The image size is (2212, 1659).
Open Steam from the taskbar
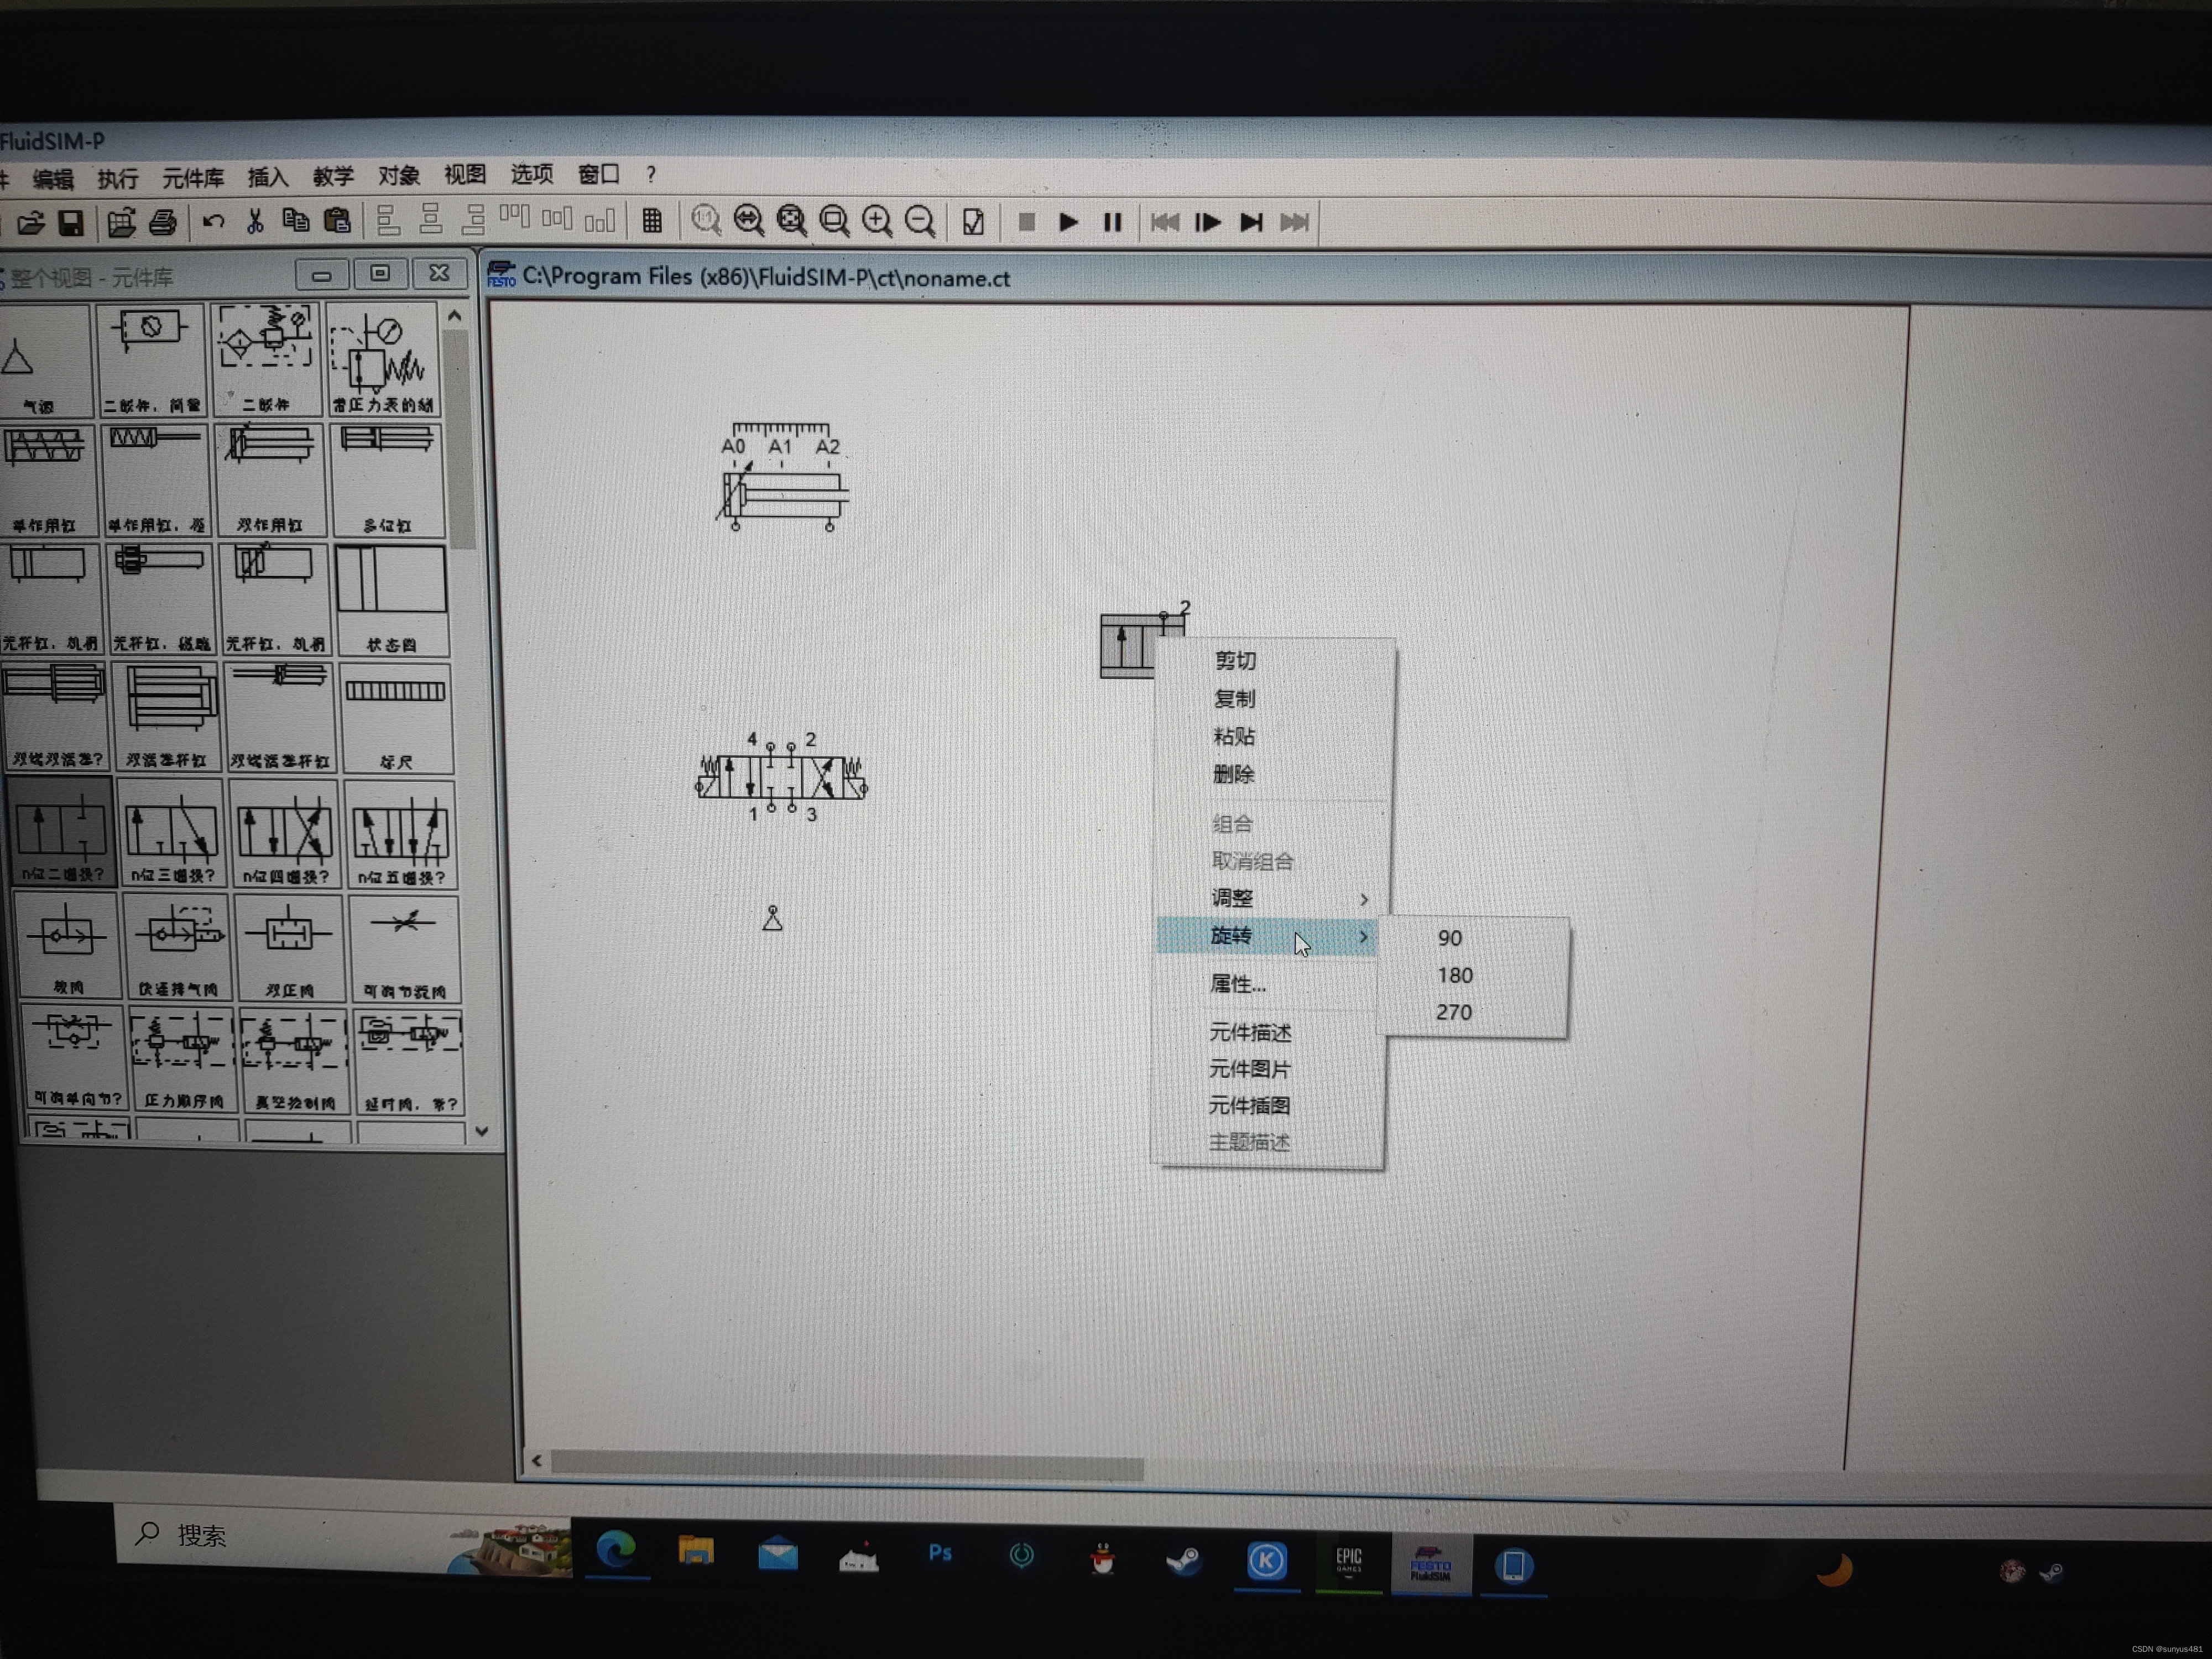tap(1184, 1560)
